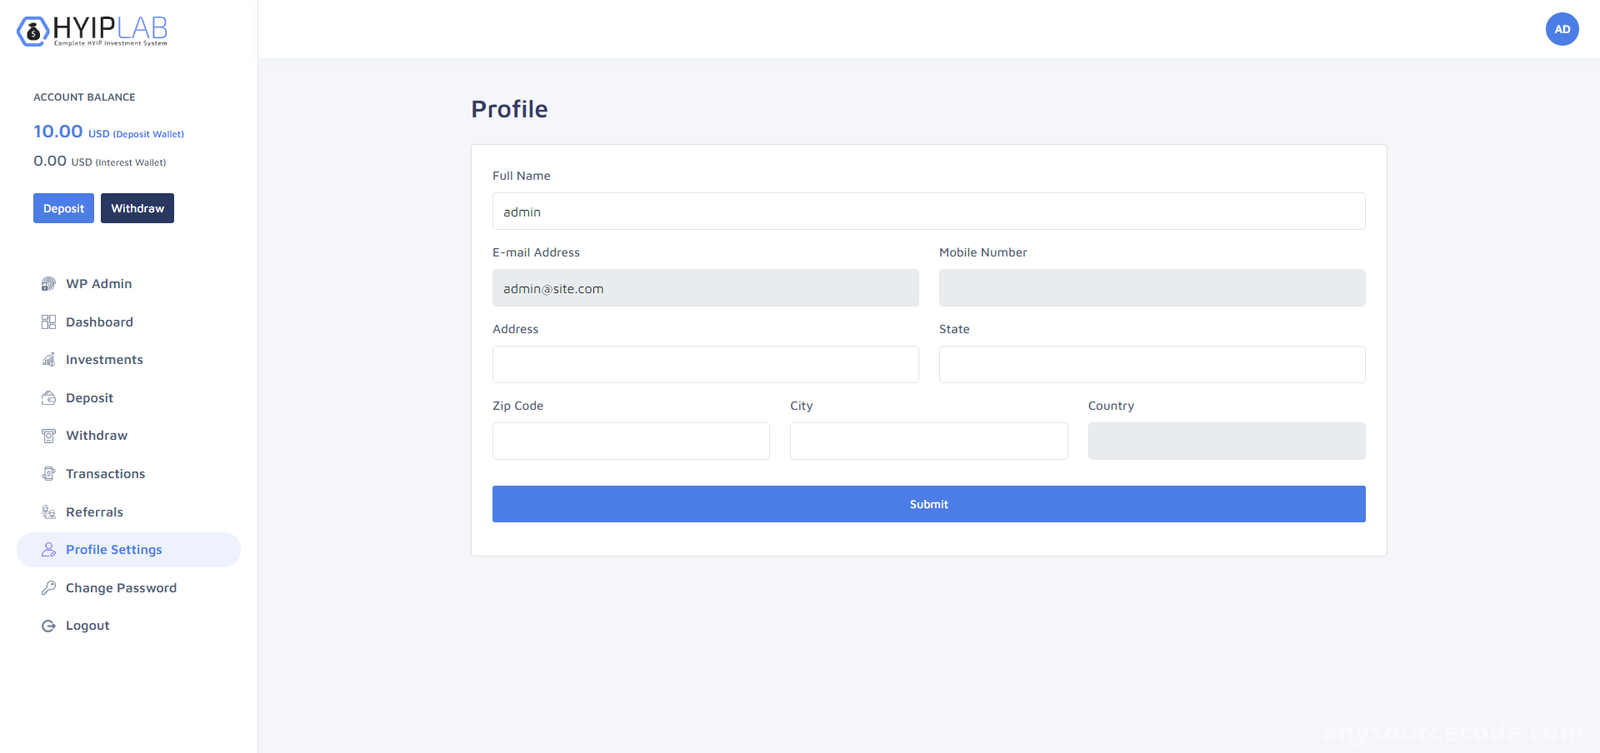Click the City input field
This screenshot has width=1600, height=753.
coord(928,441)
